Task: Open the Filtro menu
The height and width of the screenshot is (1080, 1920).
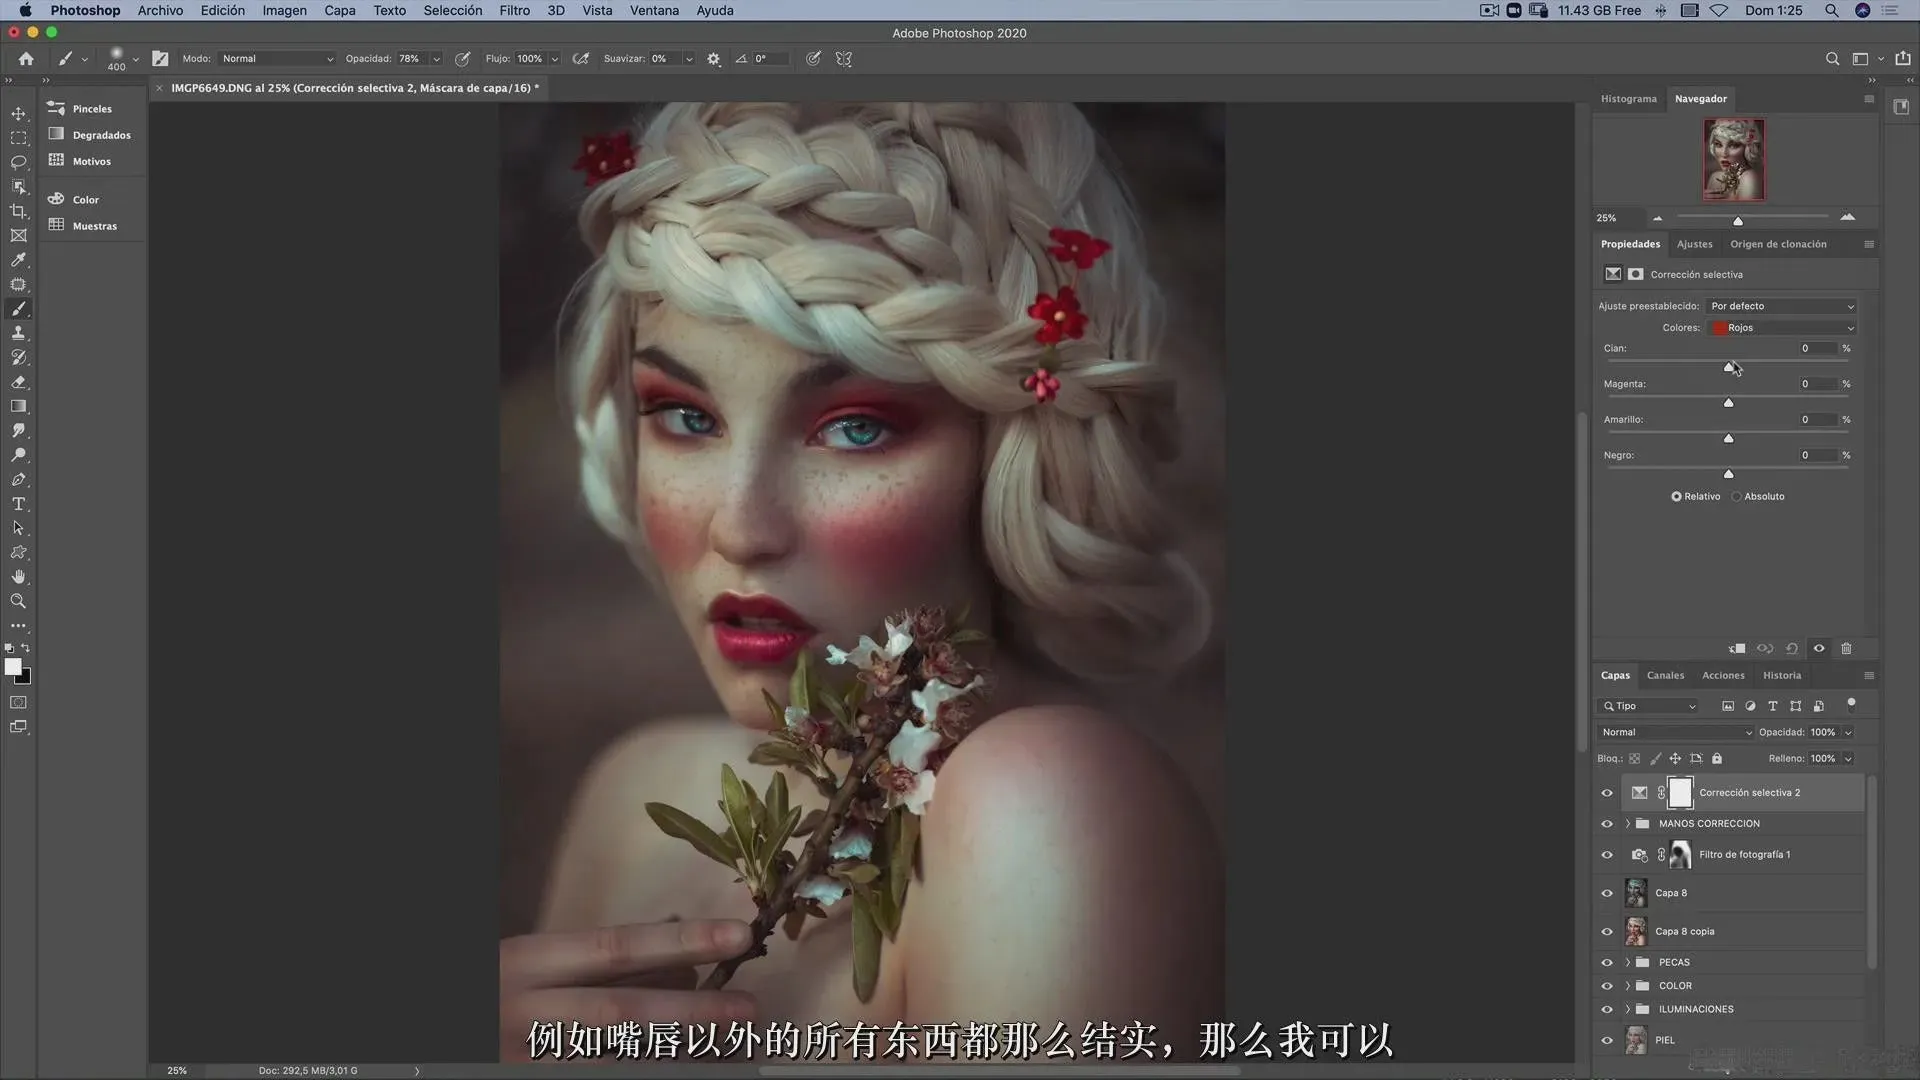Action: pos(514,10)
